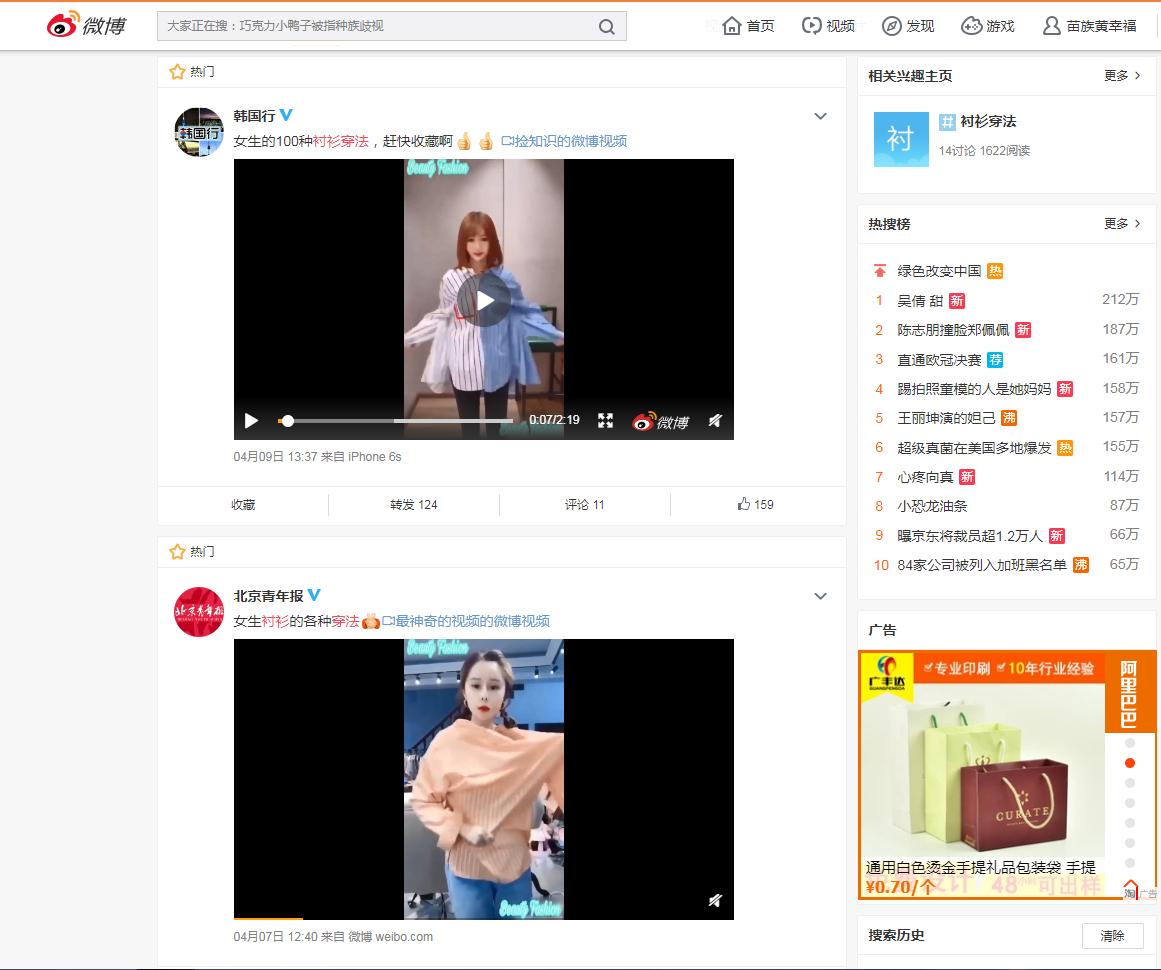This screenshot has height=970, width=1161.
Task: Expand the dropdown arrow on 韩国行's post
Action: point(820,116)
